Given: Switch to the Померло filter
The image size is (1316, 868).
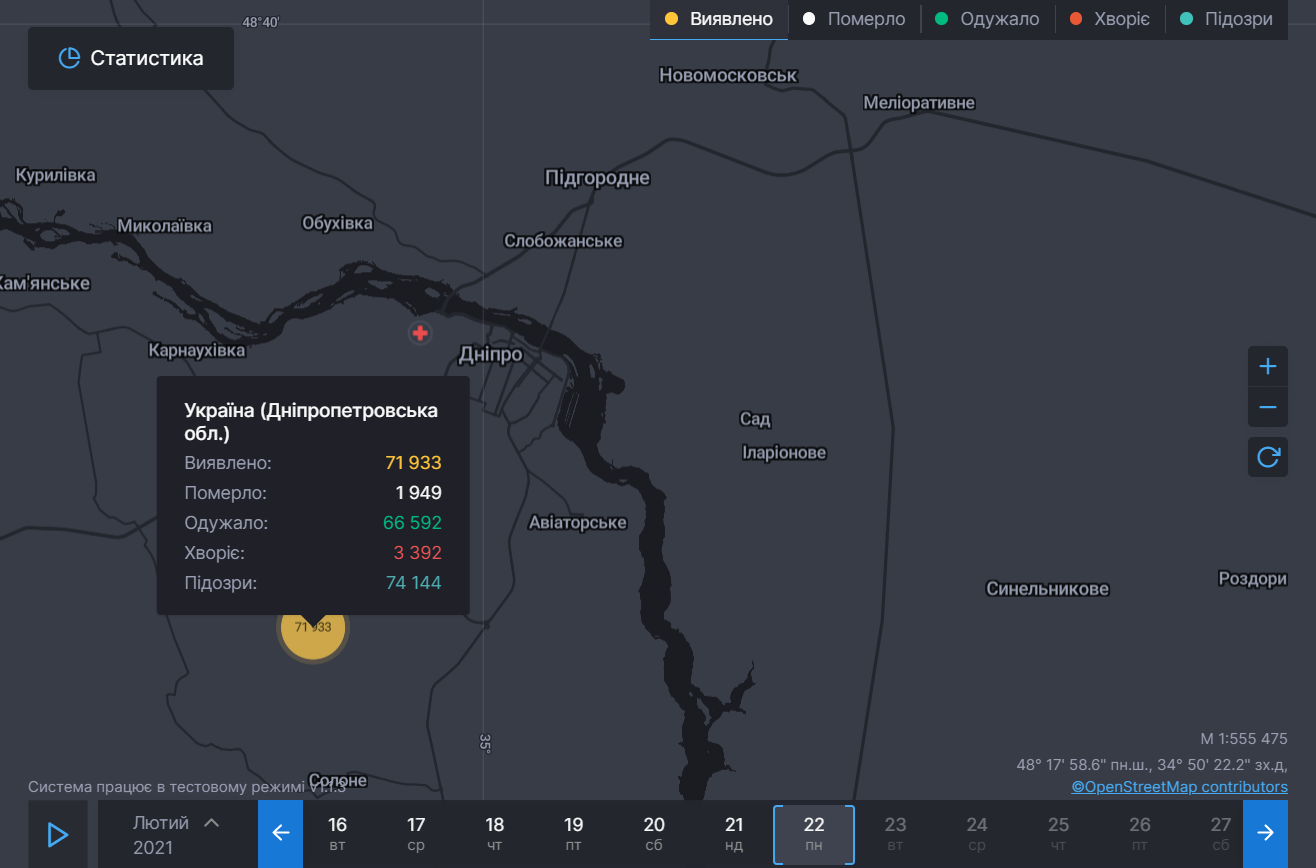Looking at the screenshot, I should pyautogui.click(x=854, y=19).
